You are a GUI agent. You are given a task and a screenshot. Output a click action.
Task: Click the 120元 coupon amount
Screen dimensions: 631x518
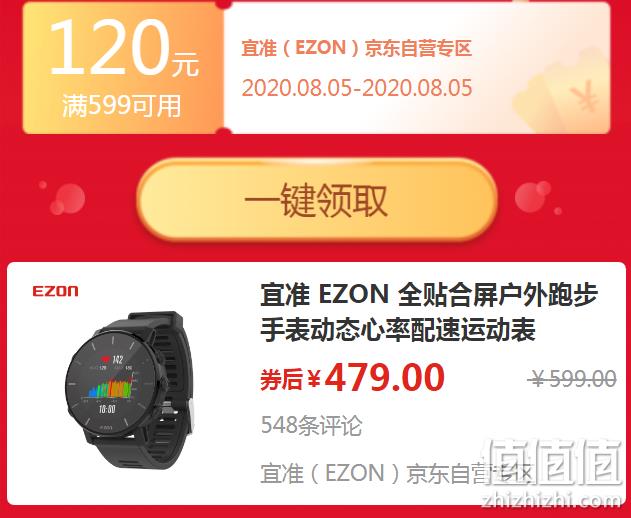(124, 48)
